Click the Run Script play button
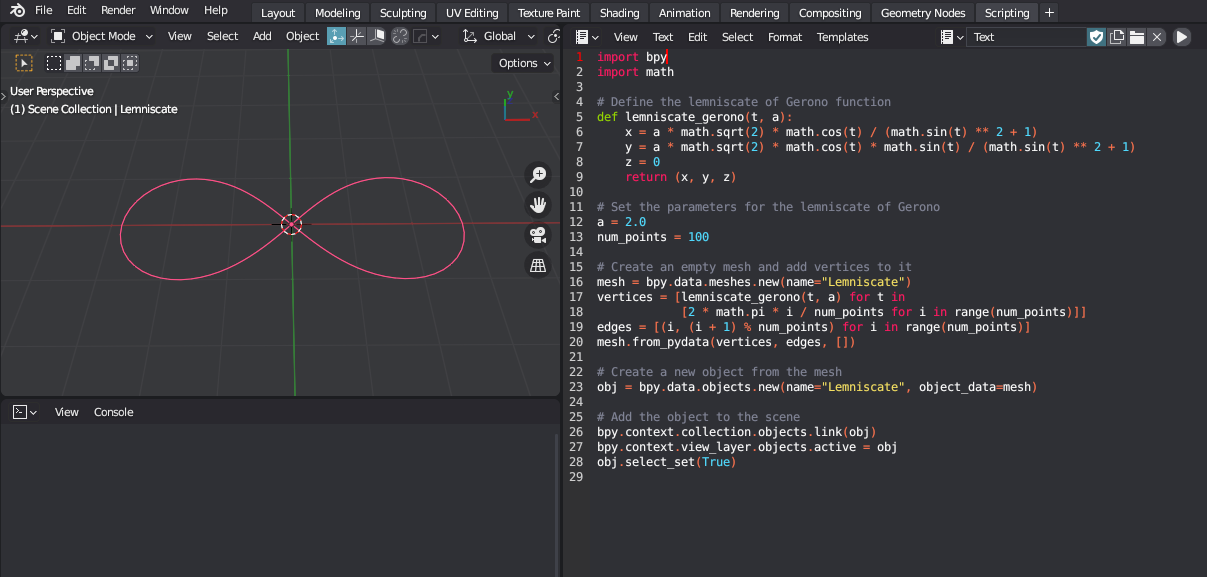This screenshot has width=1207, height=577. [1181, 37]
